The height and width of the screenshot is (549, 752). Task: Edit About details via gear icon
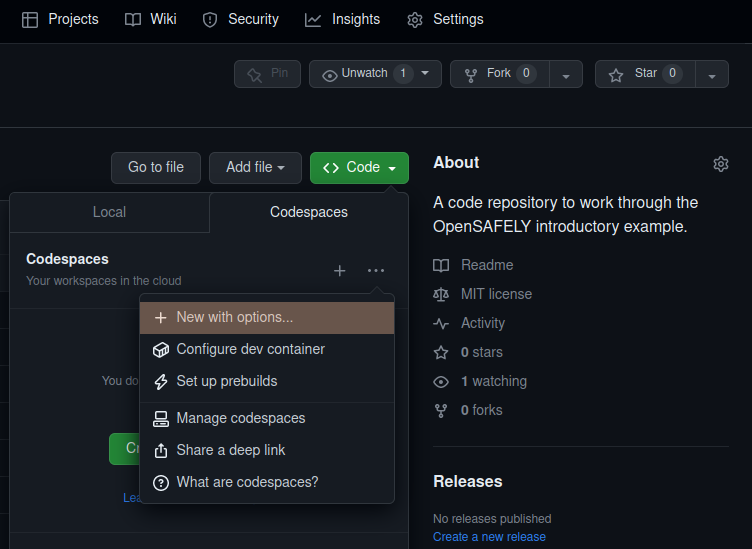coord(721,164)
